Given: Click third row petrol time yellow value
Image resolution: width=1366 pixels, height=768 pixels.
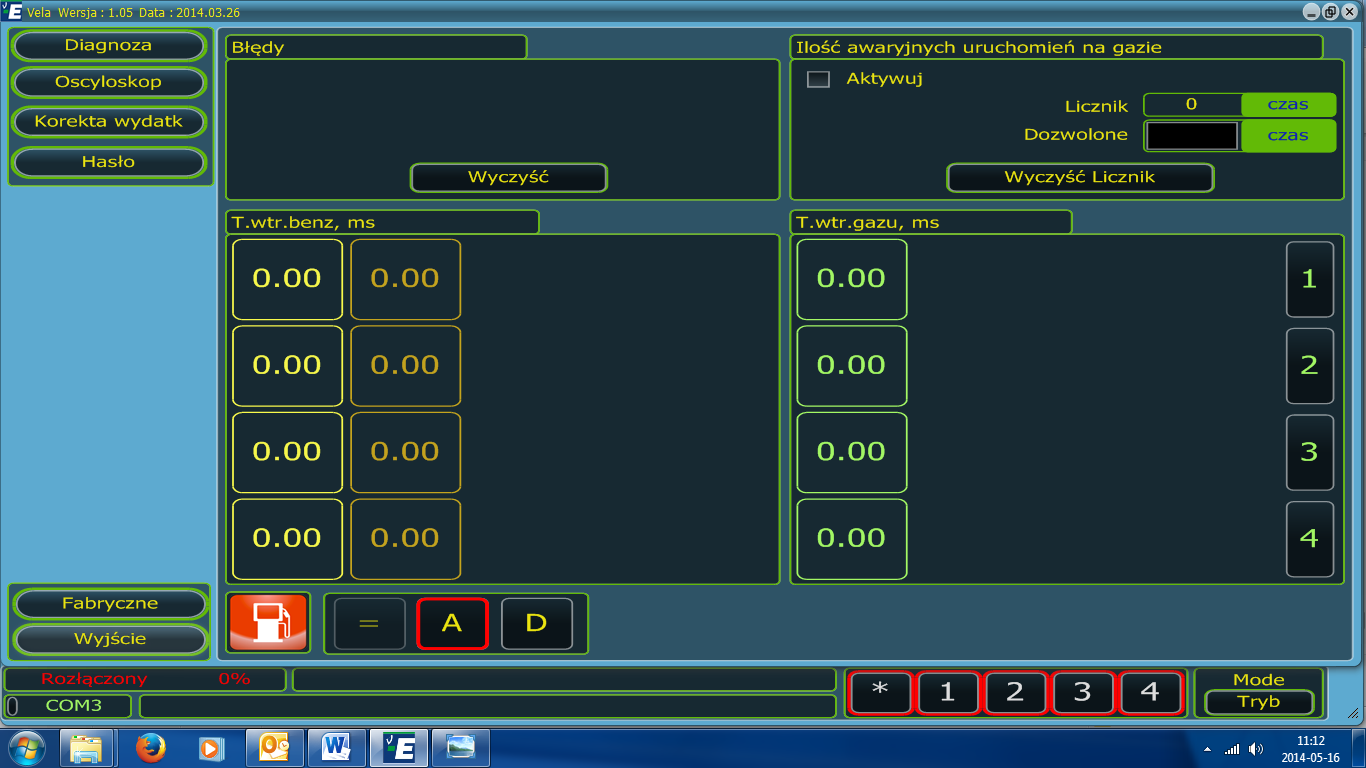Looking at the screenshot, I should click(287, 452).
